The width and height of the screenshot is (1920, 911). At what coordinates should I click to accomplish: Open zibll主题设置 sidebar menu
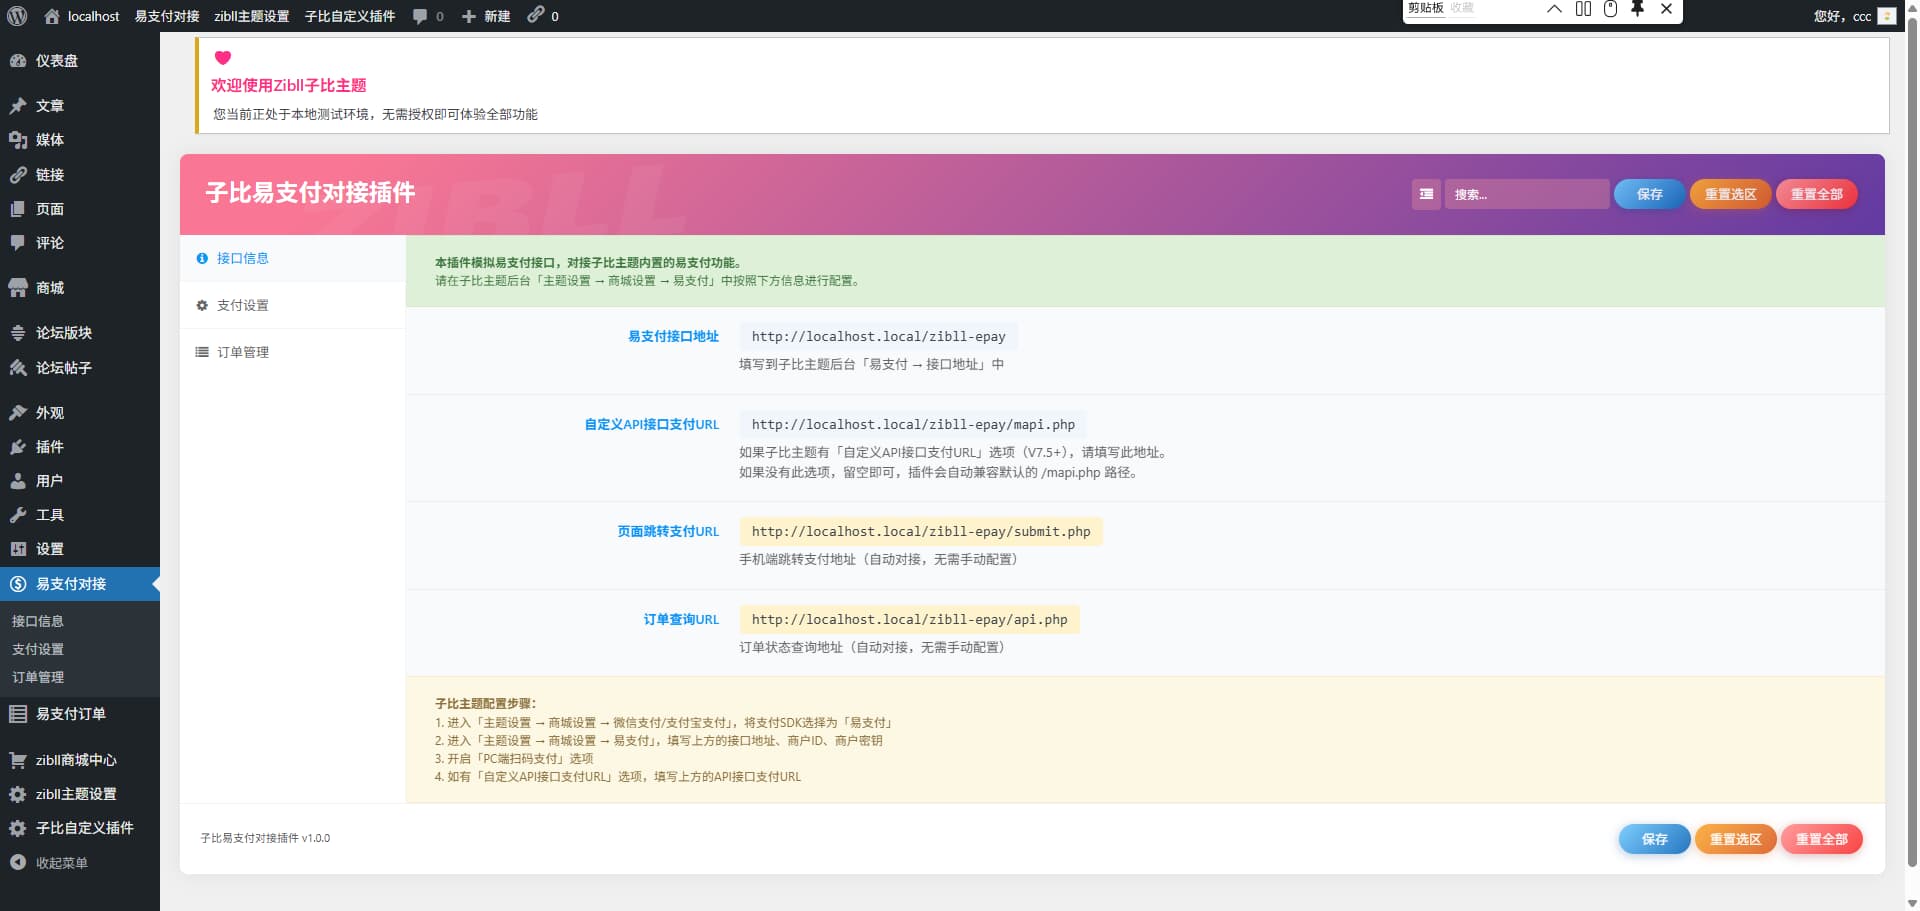[x=80, y=794]
